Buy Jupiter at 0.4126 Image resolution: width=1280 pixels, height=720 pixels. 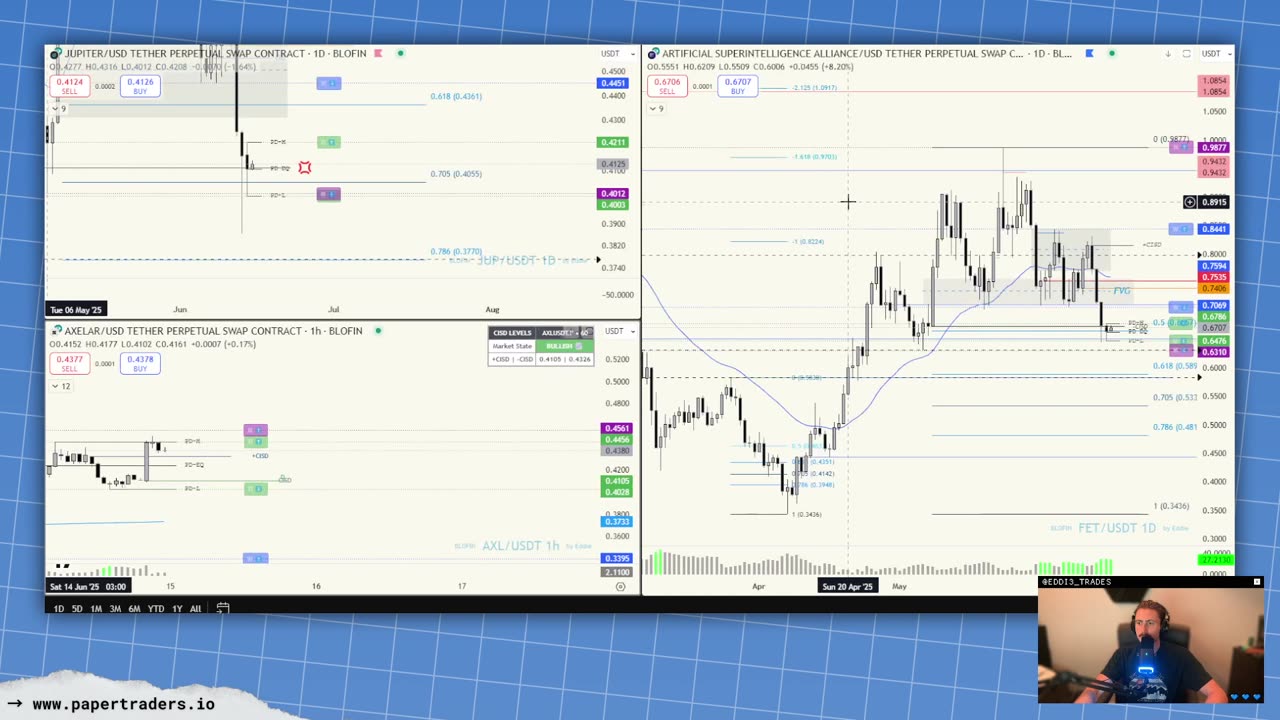coord(140,86)
